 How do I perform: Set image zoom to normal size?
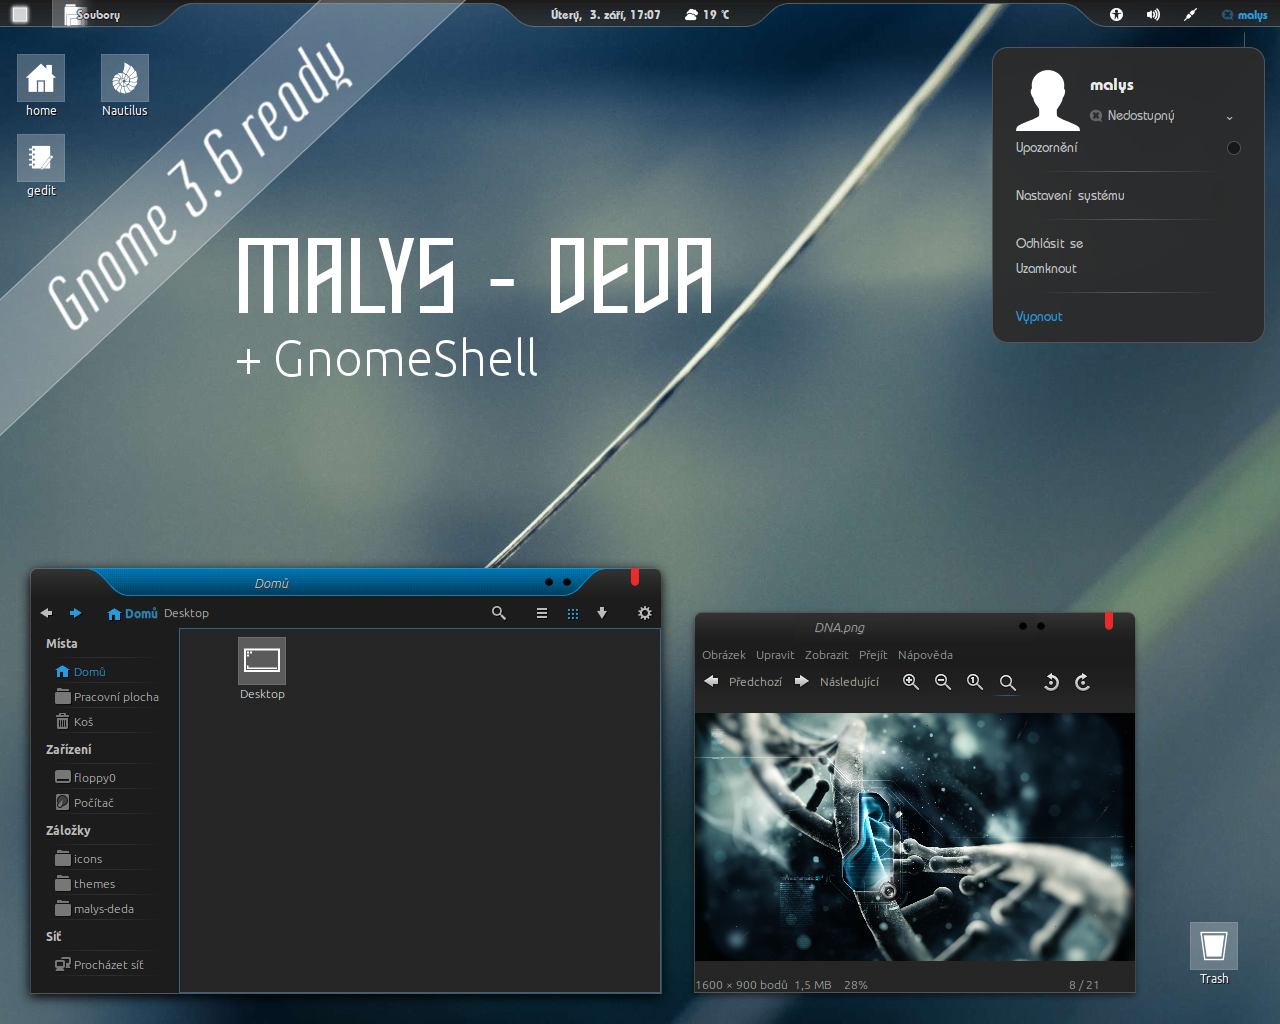point(975,682)
